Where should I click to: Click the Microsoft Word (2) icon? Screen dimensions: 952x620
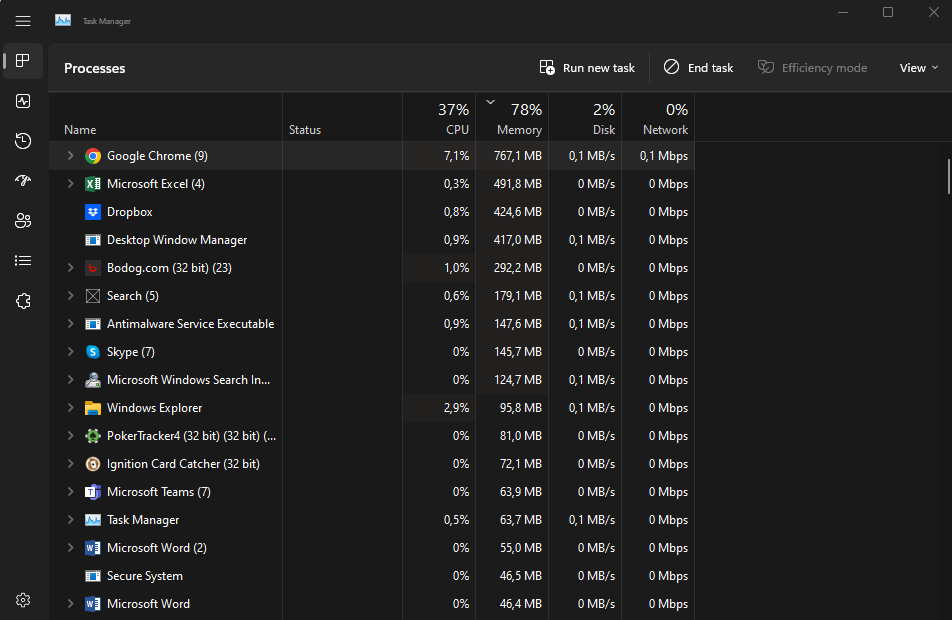pos(93,548)
